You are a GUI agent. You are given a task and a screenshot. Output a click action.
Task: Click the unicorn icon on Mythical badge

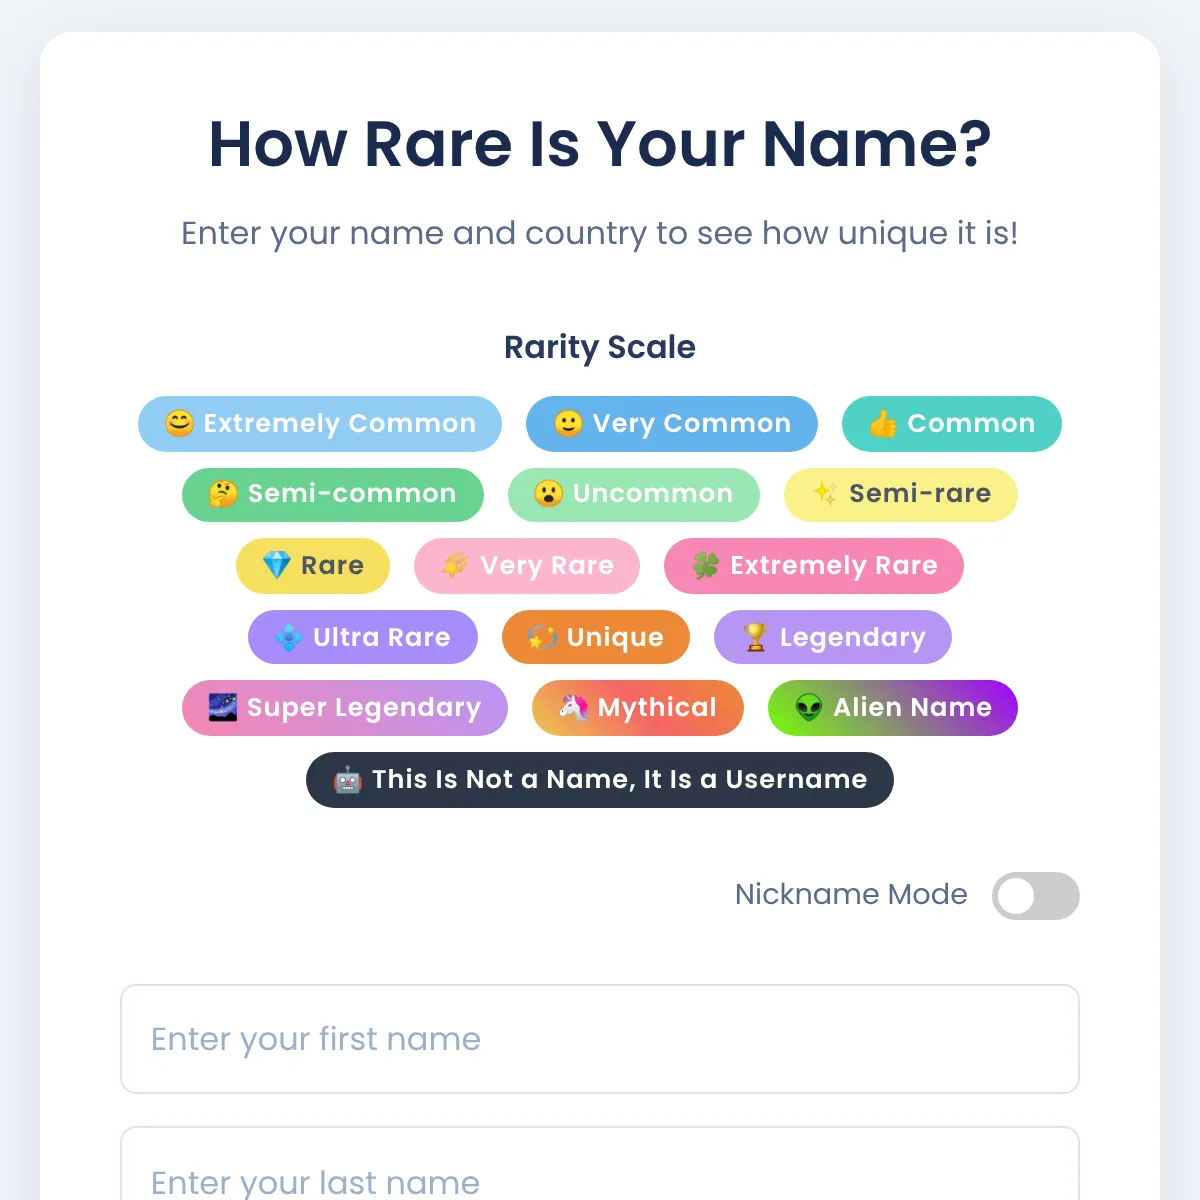573,708
